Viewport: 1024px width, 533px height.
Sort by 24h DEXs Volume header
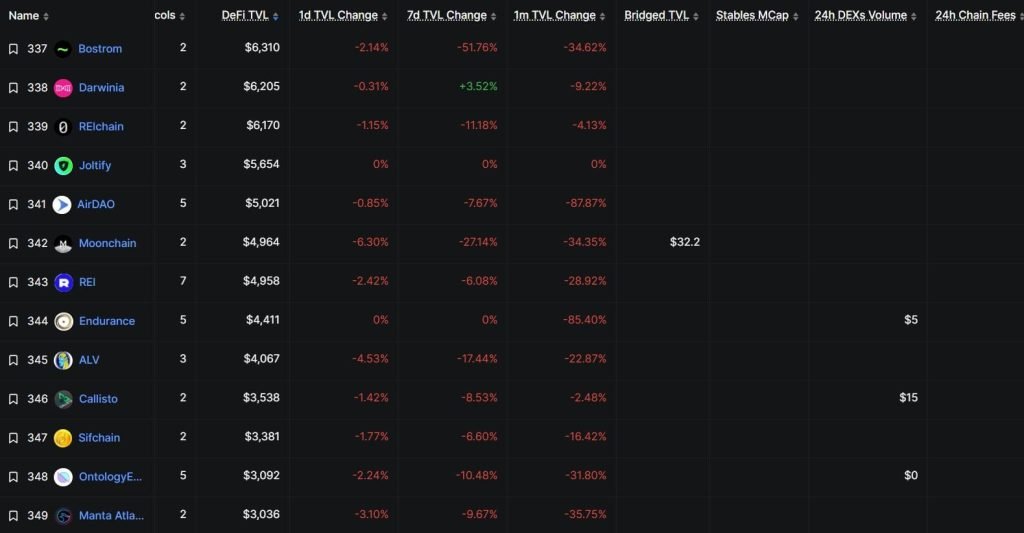click(x=860, y=16)
